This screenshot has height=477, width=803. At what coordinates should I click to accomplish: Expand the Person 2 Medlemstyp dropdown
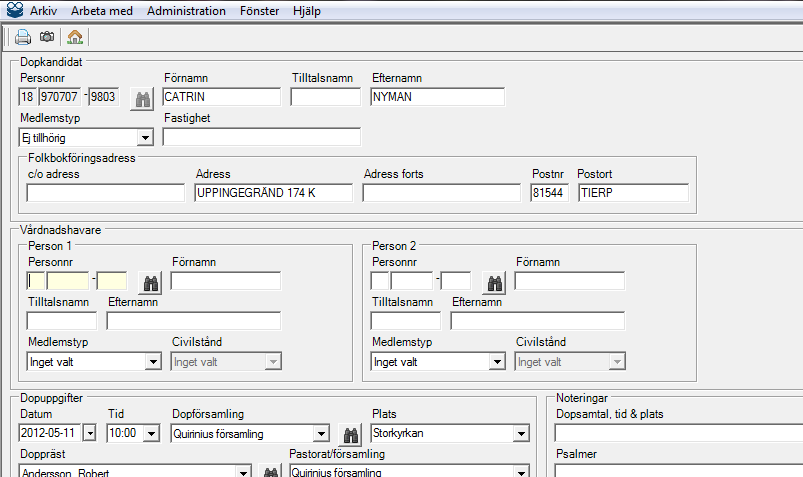[x=497, y=362]
